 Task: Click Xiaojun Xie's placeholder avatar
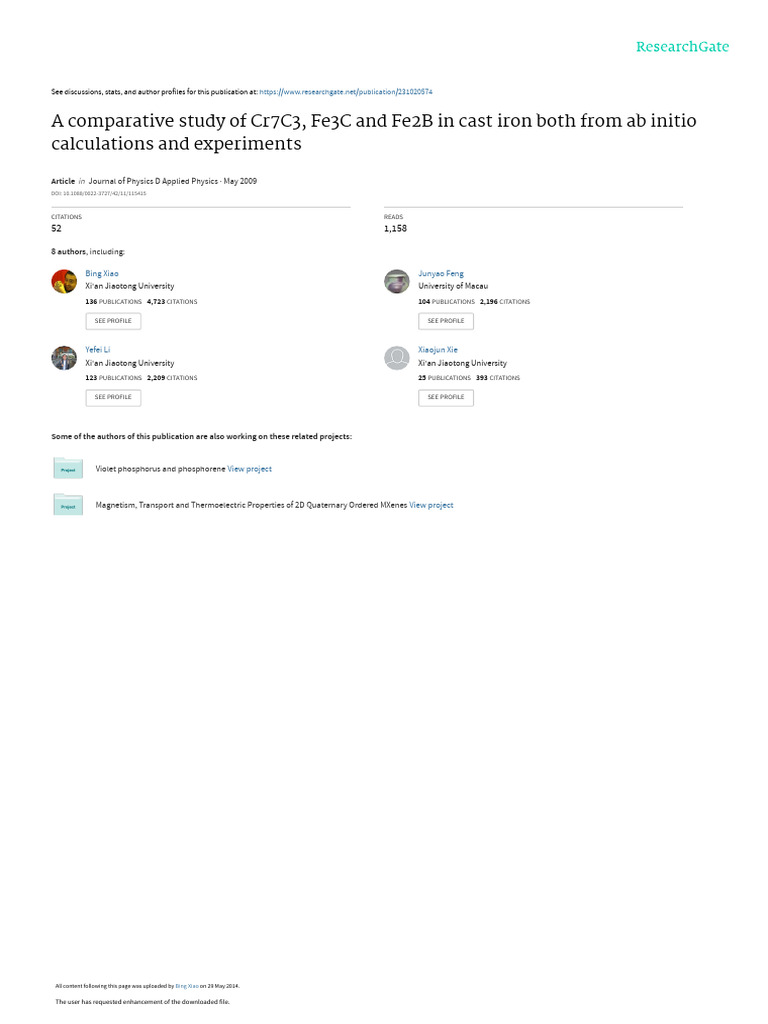[396, 358]
